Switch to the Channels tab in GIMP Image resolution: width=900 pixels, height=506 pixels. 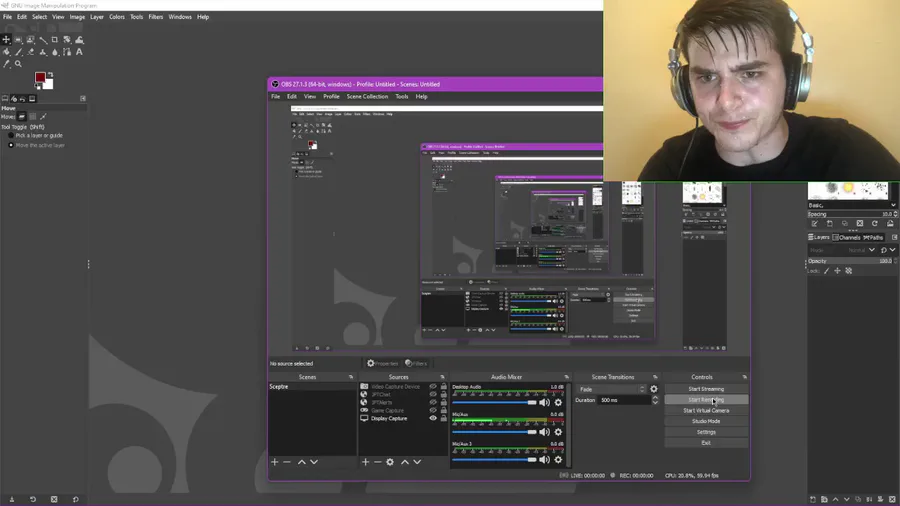[847, 237]
